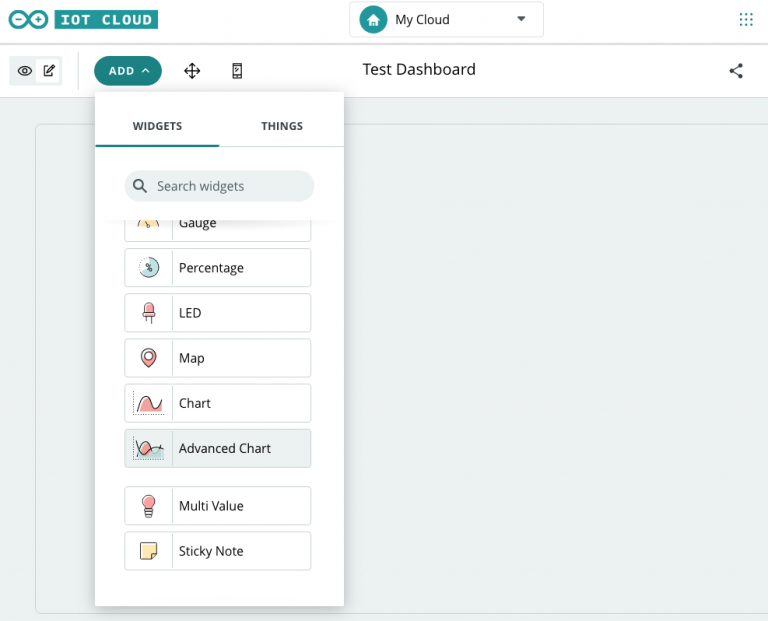The image size is (768, 621).
Task: Switch to the THINGS tab
Action: click(282, 126)
